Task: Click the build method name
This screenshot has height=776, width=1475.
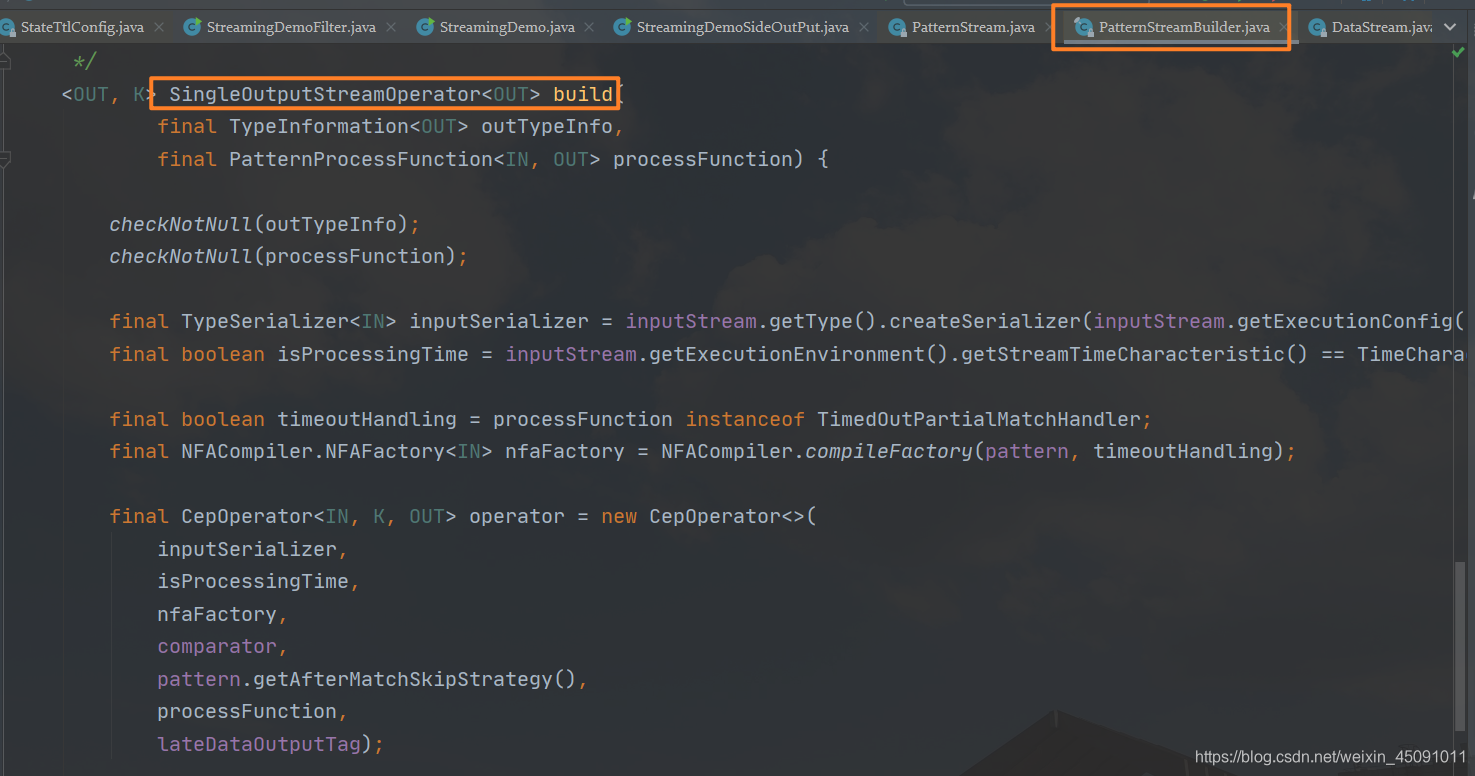Action: pos(583,94)
